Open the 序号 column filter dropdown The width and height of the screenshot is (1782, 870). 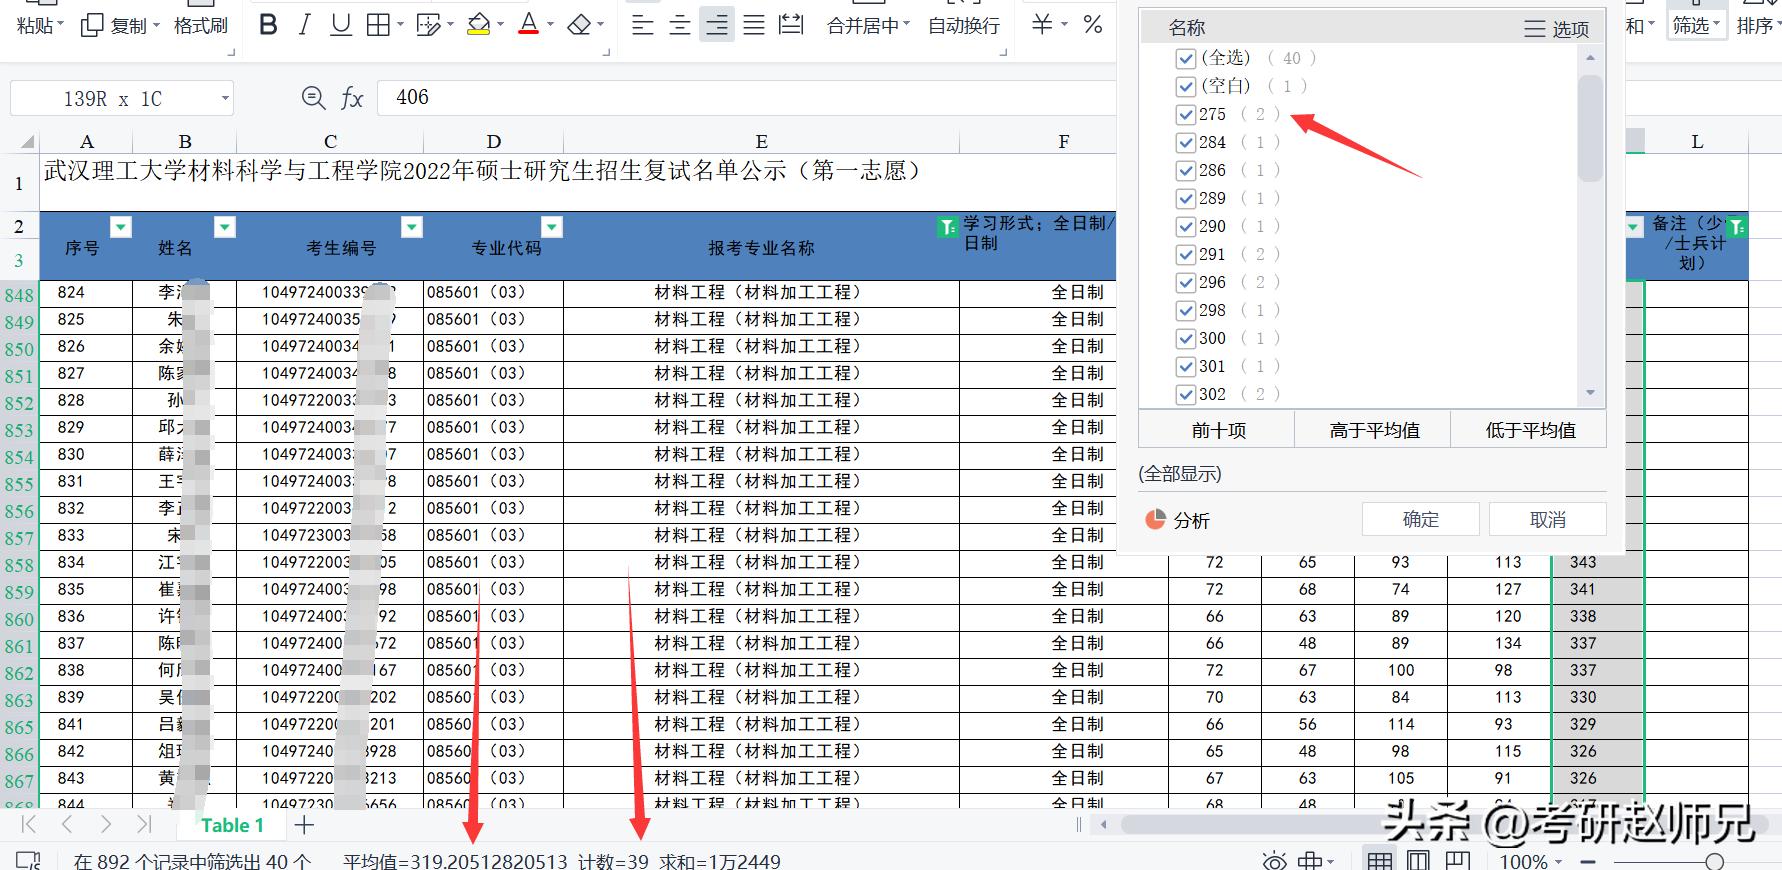click(x=121, y=227)
